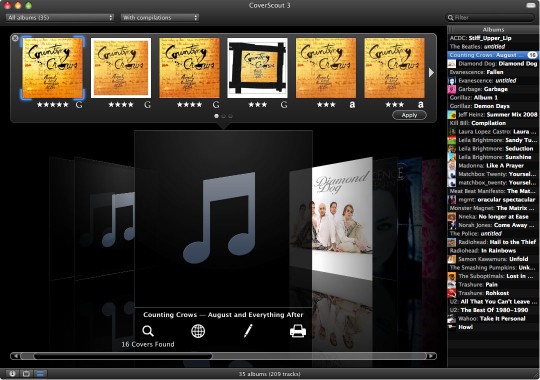The width and height of the screenshot is (540, 380).
Task: Select Nneka: No longer at Ease row
Action: click(493, 217)
